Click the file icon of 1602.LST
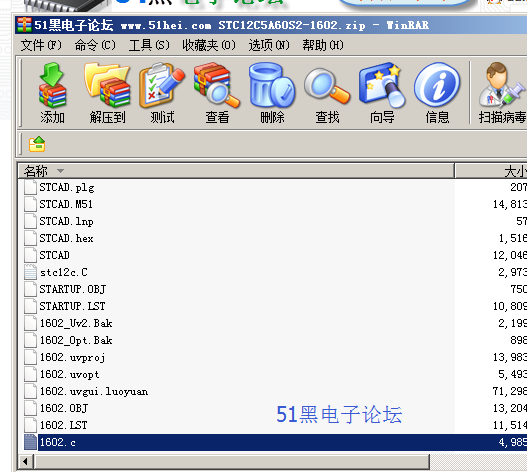The image size is (527, 472). click(30, 425)
